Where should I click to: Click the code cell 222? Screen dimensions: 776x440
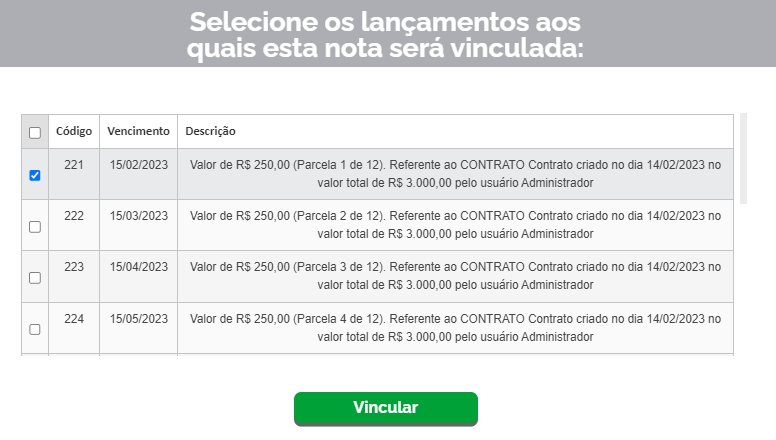click(74, 215)
